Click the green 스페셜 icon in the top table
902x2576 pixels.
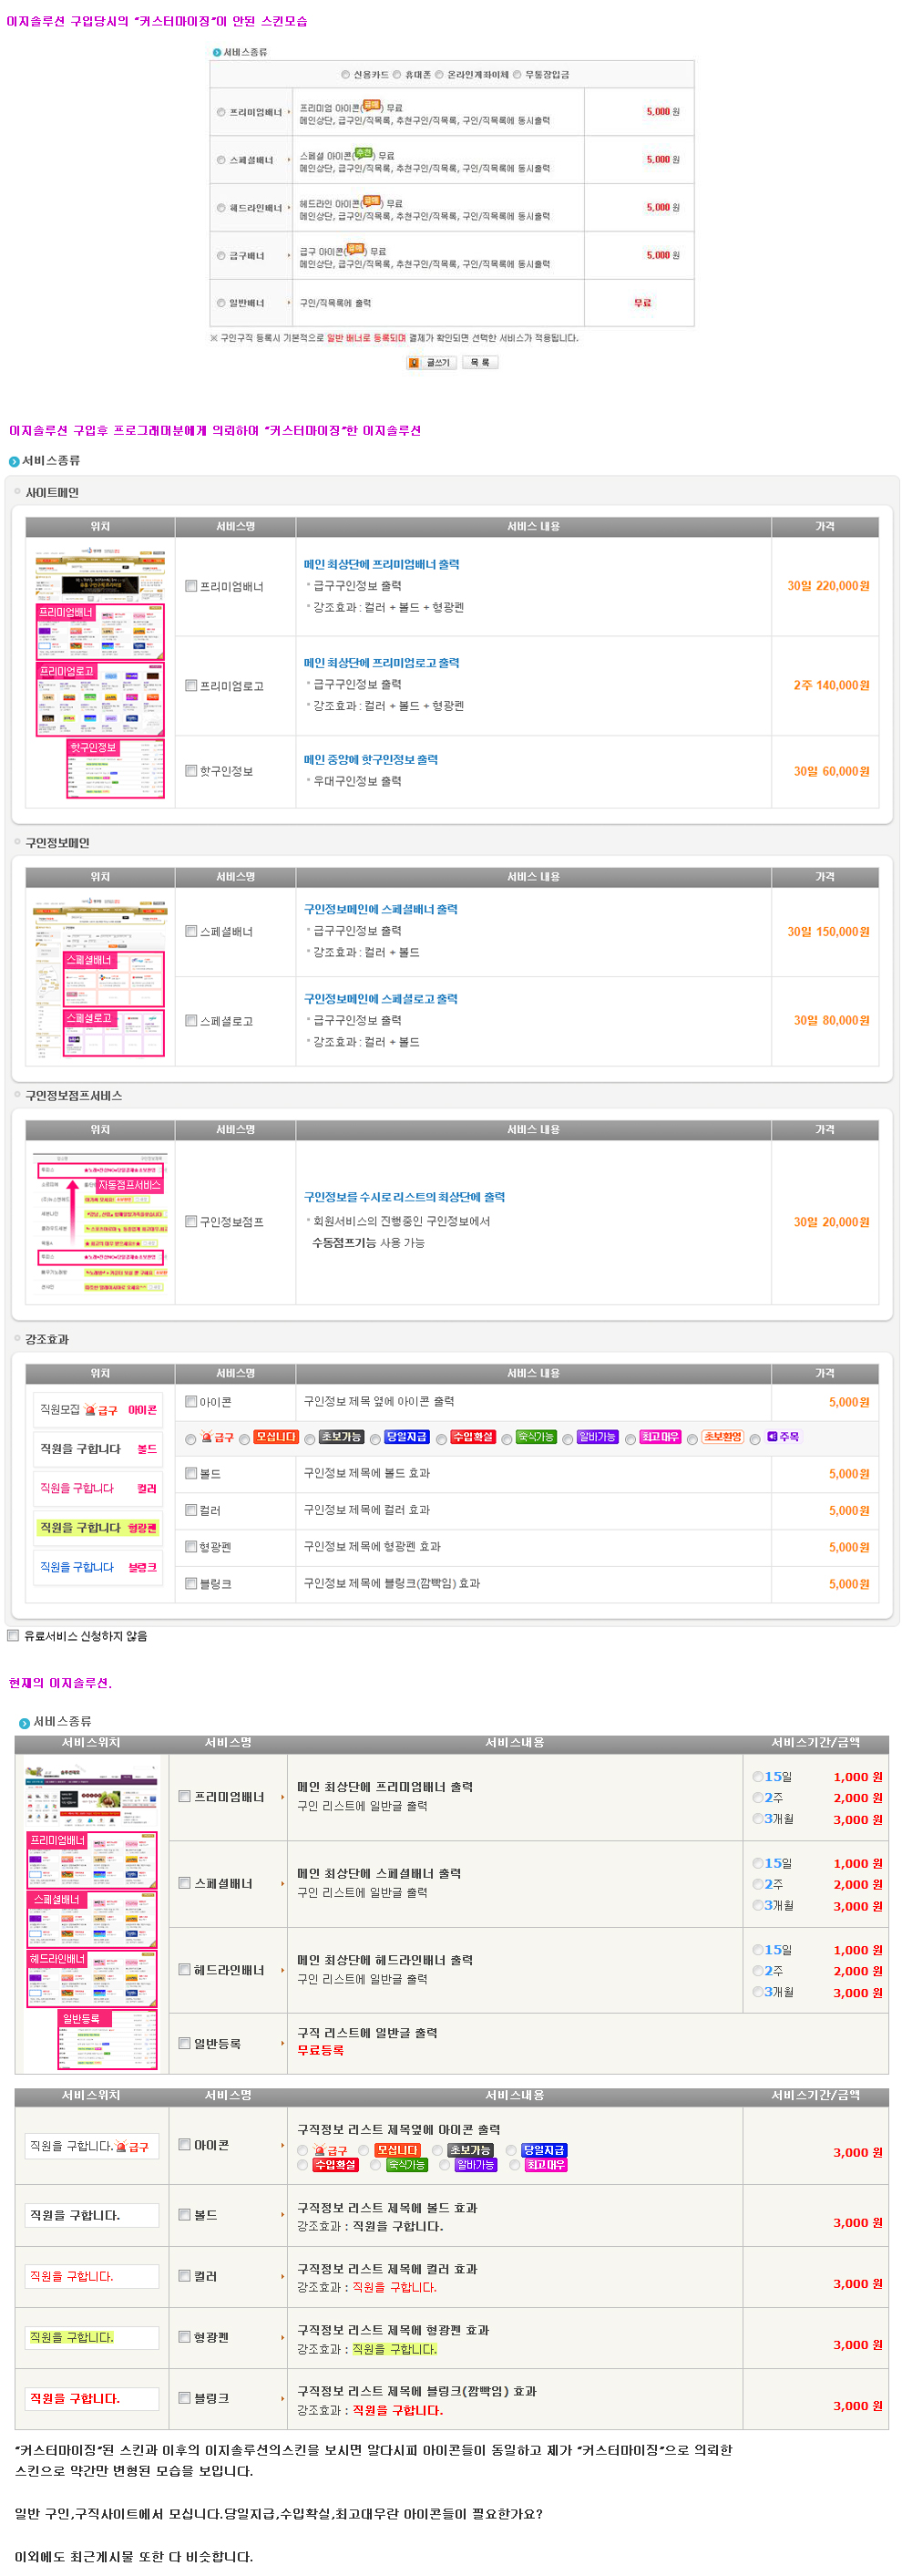364,153
